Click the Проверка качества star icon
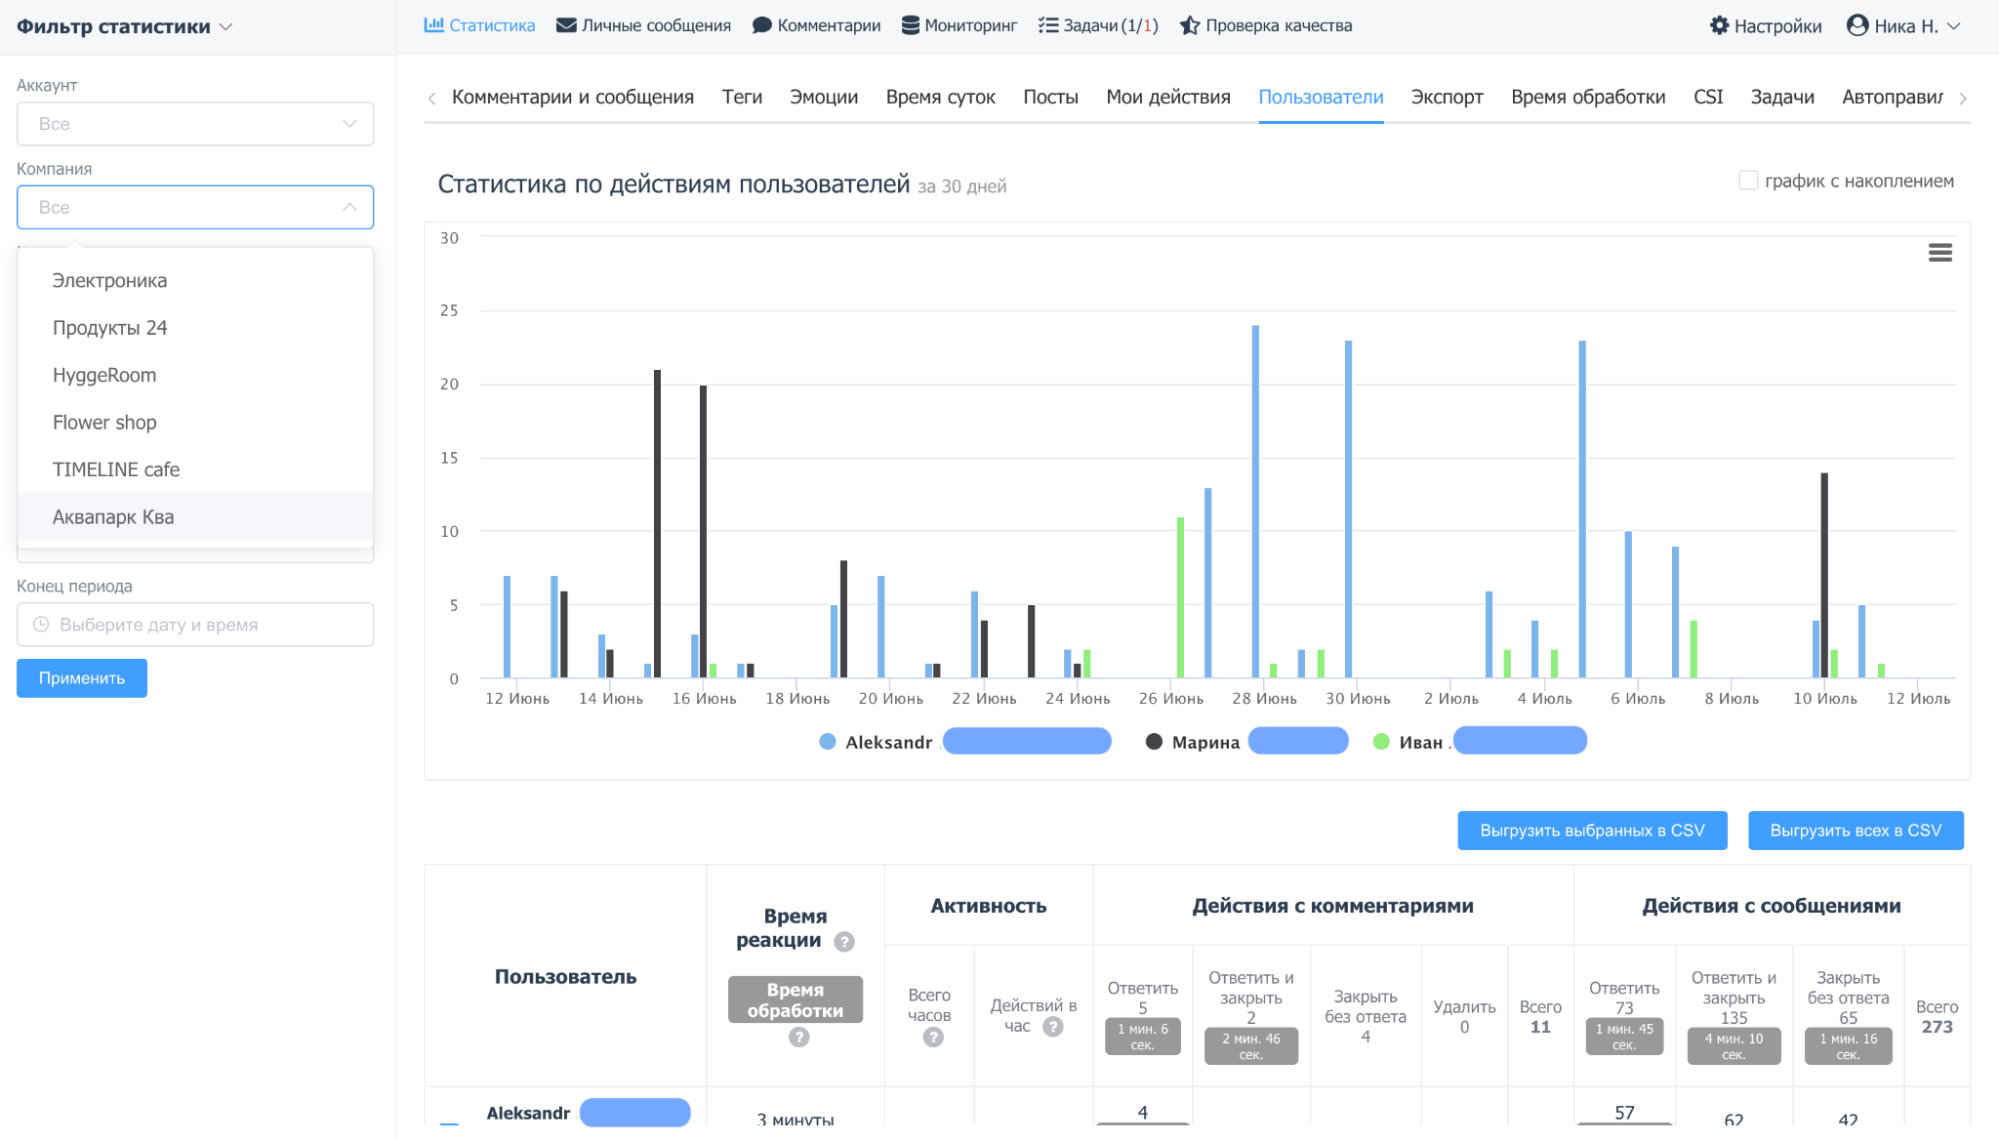Image resolution: width=1999 pixels, height=1140 pixels. click(1189, 26)
